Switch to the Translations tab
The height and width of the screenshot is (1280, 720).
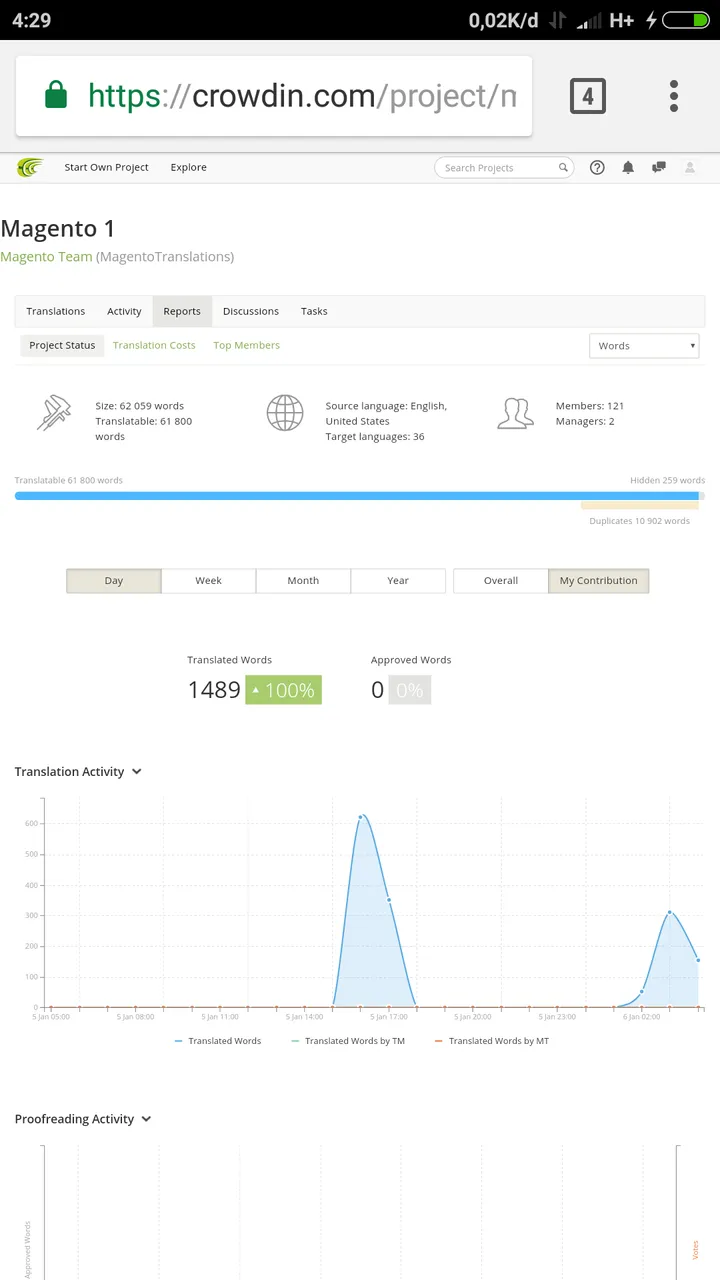click(x=56, y=311)
